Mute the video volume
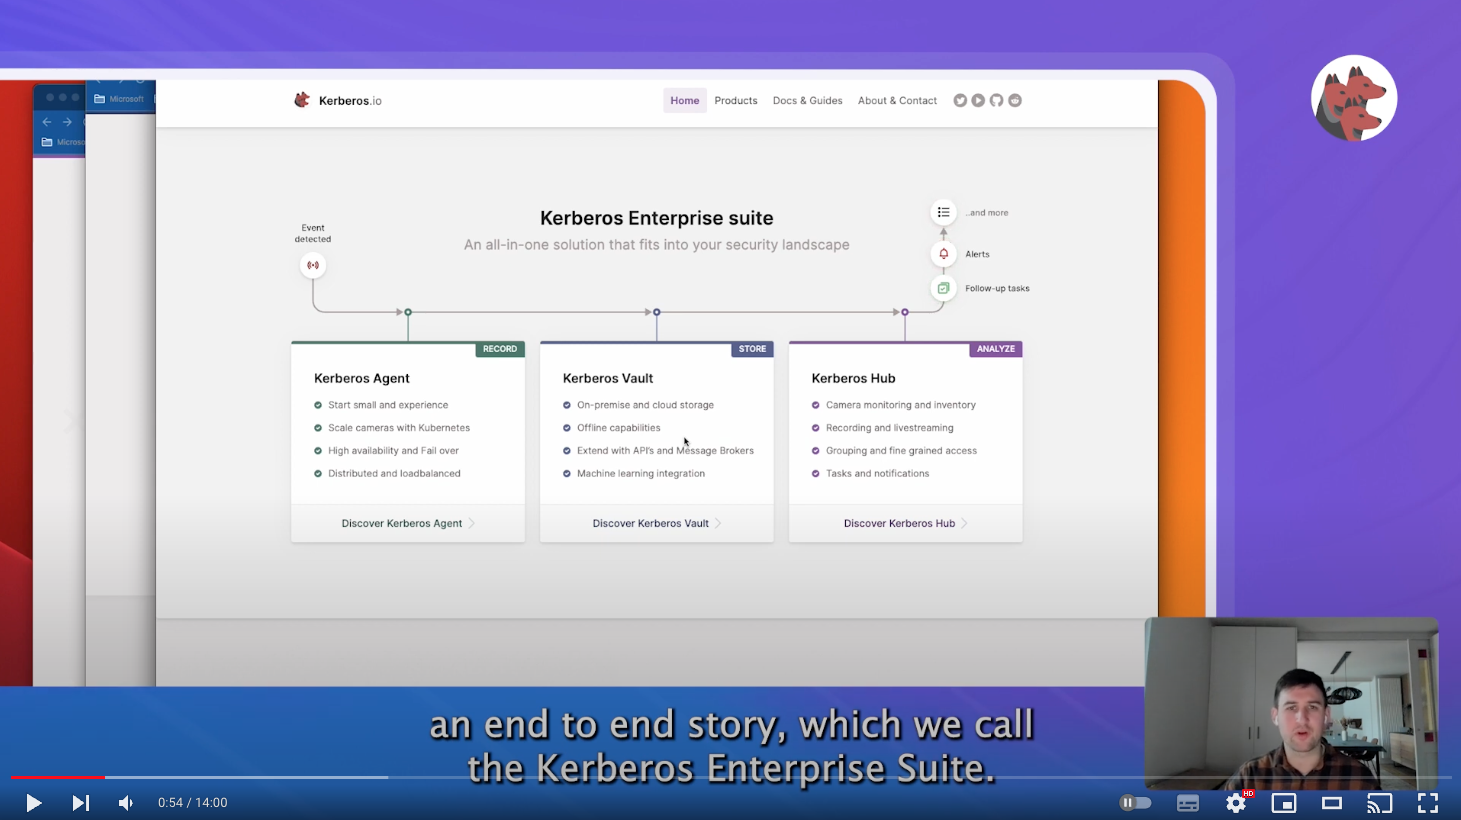The image size is (1461, 820). click(x=125, y=802)
